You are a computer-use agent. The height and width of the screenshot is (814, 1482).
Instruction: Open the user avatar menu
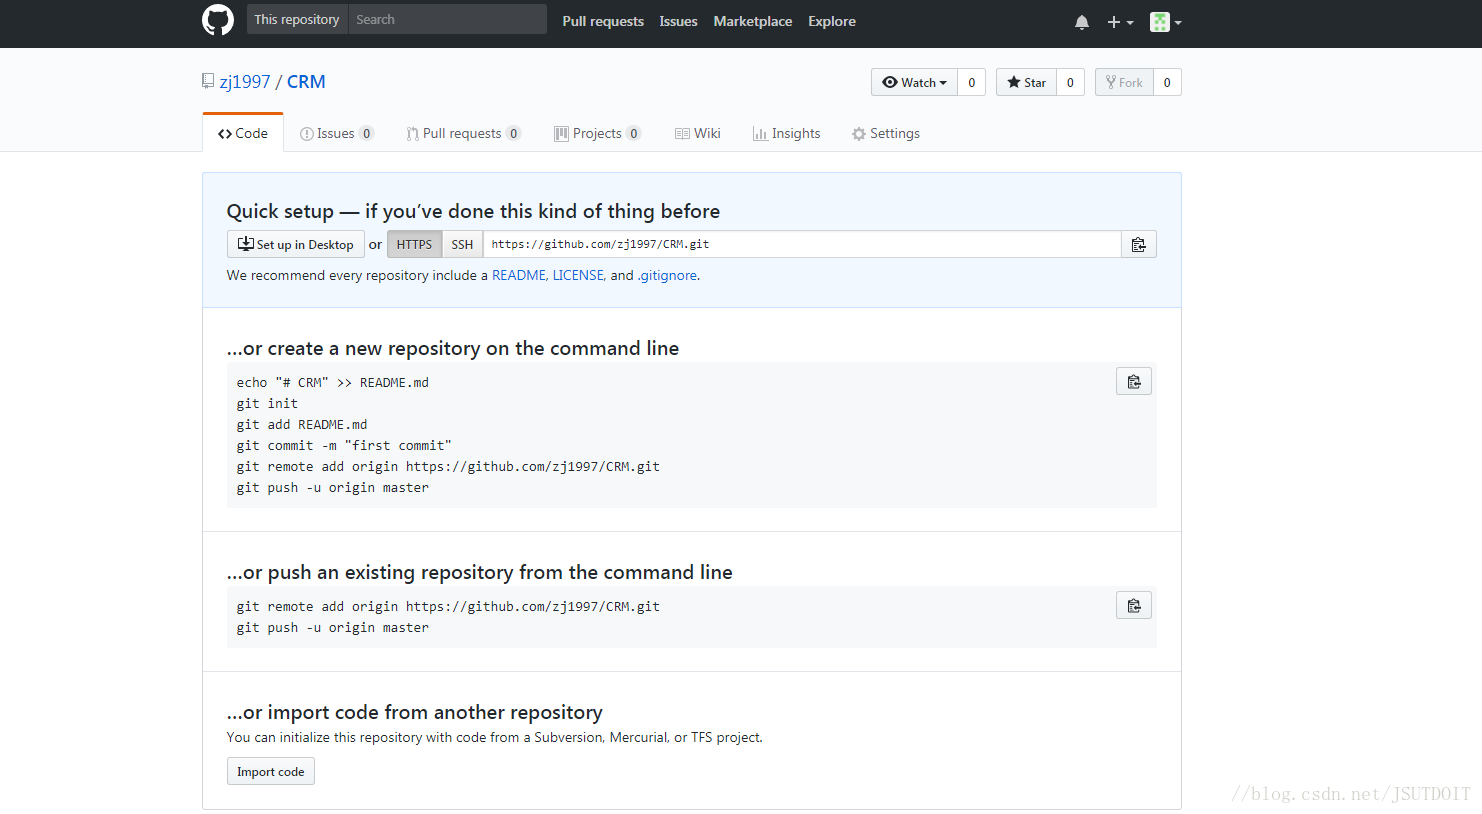[1166, 22]
